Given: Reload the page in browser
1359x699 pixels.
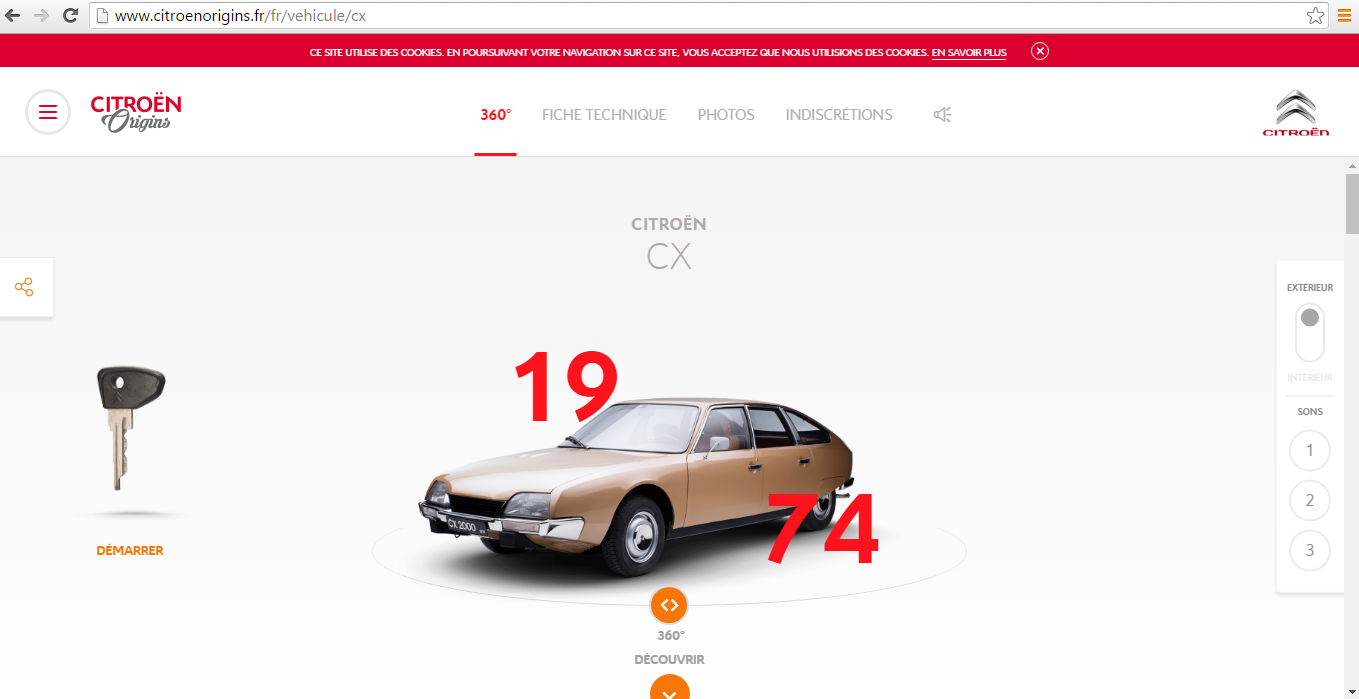Looking at the screenshot, I should tap(70, 16).
